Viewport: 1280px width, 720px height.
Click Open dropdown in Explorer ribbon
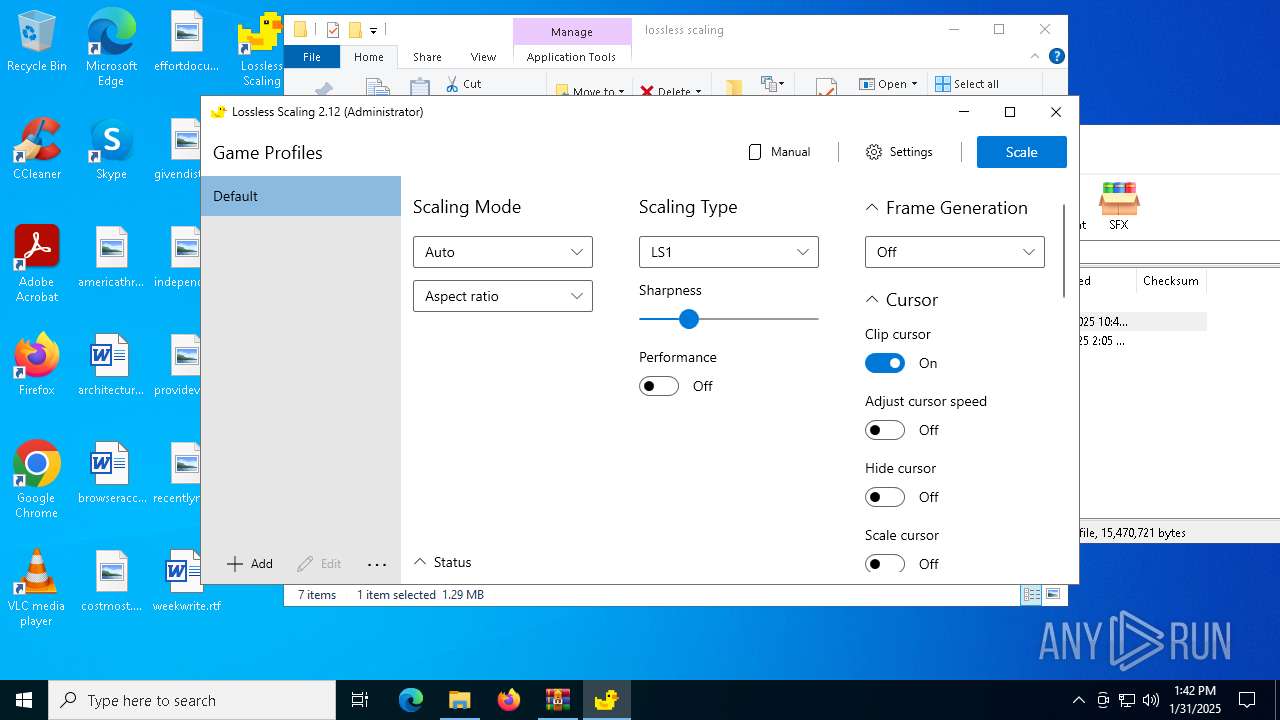coord(889,84)
